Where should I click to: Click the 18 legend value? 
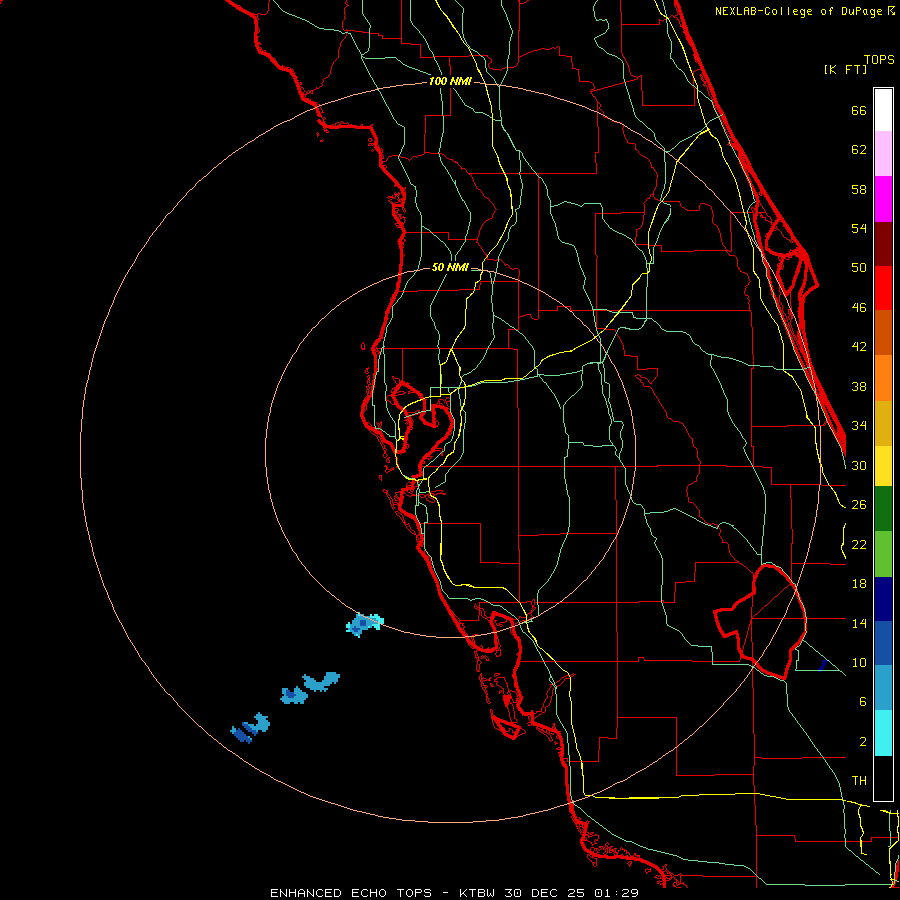(859, 584)
